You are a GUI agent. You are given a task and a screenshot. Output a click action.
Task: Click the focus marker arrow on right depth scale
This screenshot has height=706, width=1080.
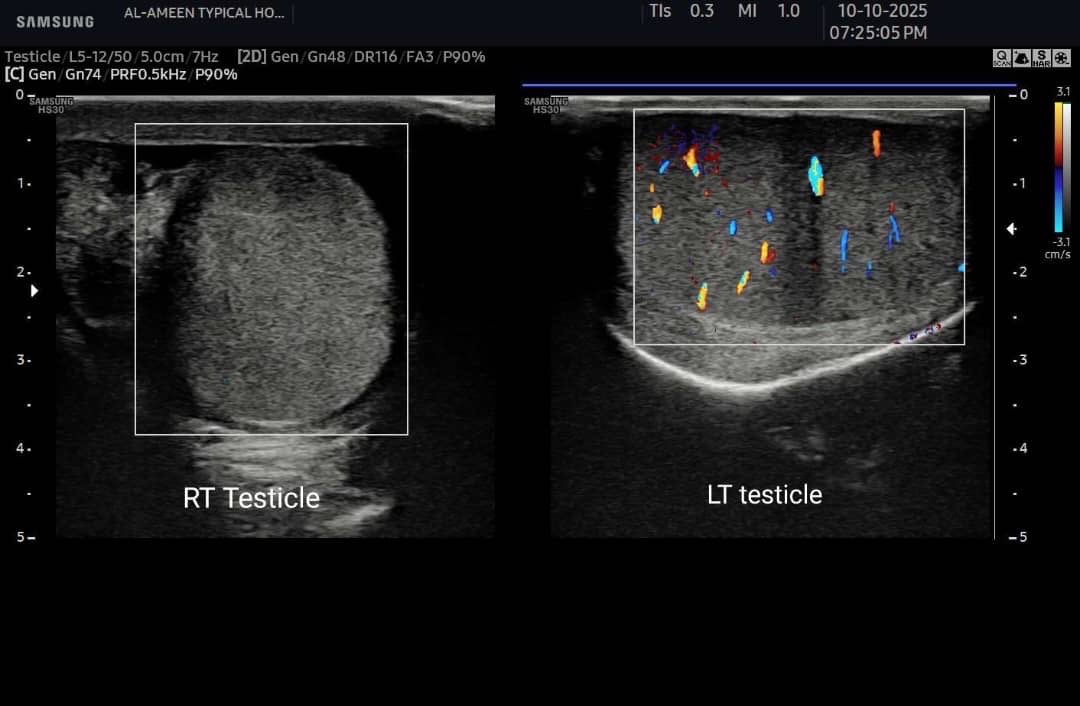1011,229
